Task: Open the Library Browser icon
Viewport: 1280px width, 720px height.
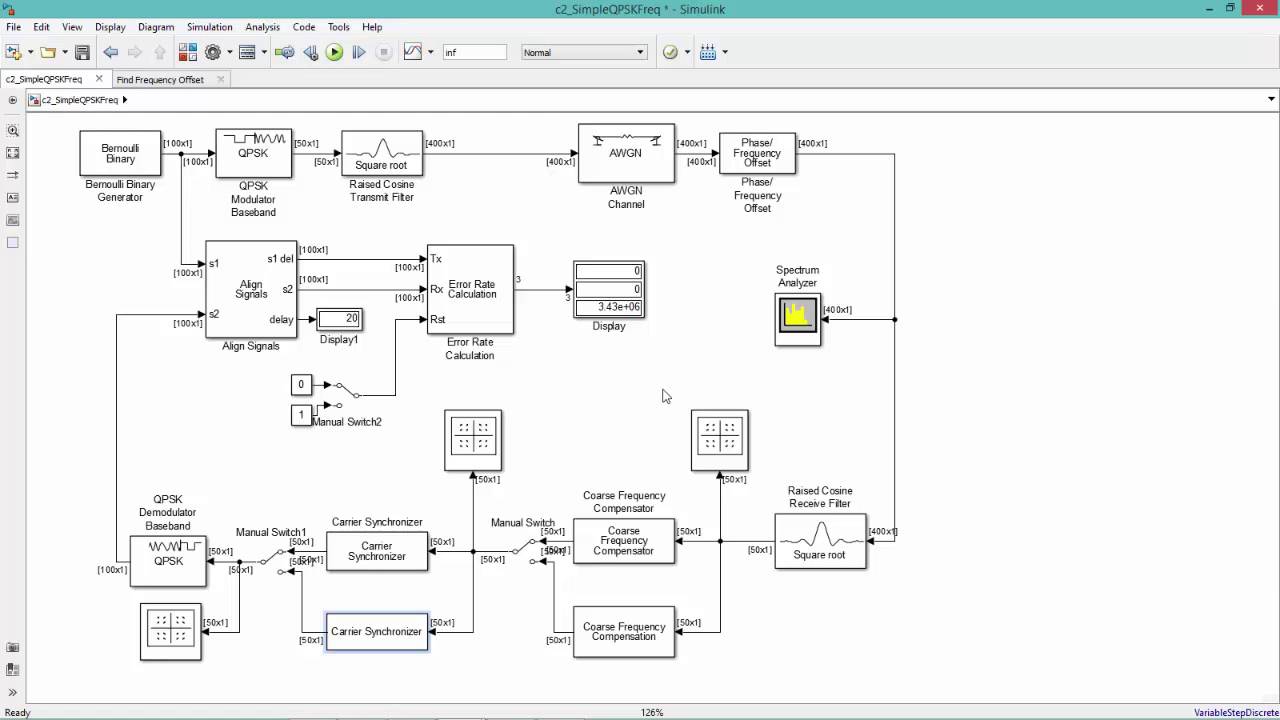Action: click(188, 52)
